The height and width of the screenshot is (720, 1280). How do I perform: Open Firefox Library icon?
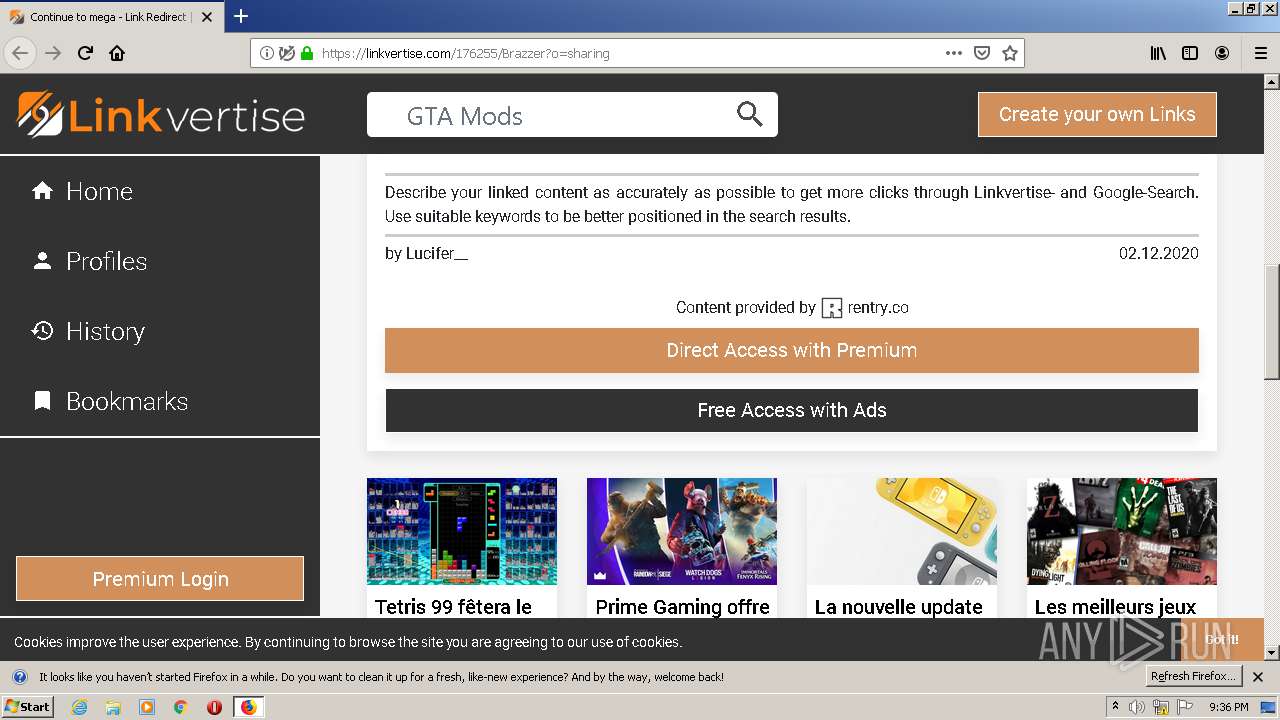point(1158,53)
